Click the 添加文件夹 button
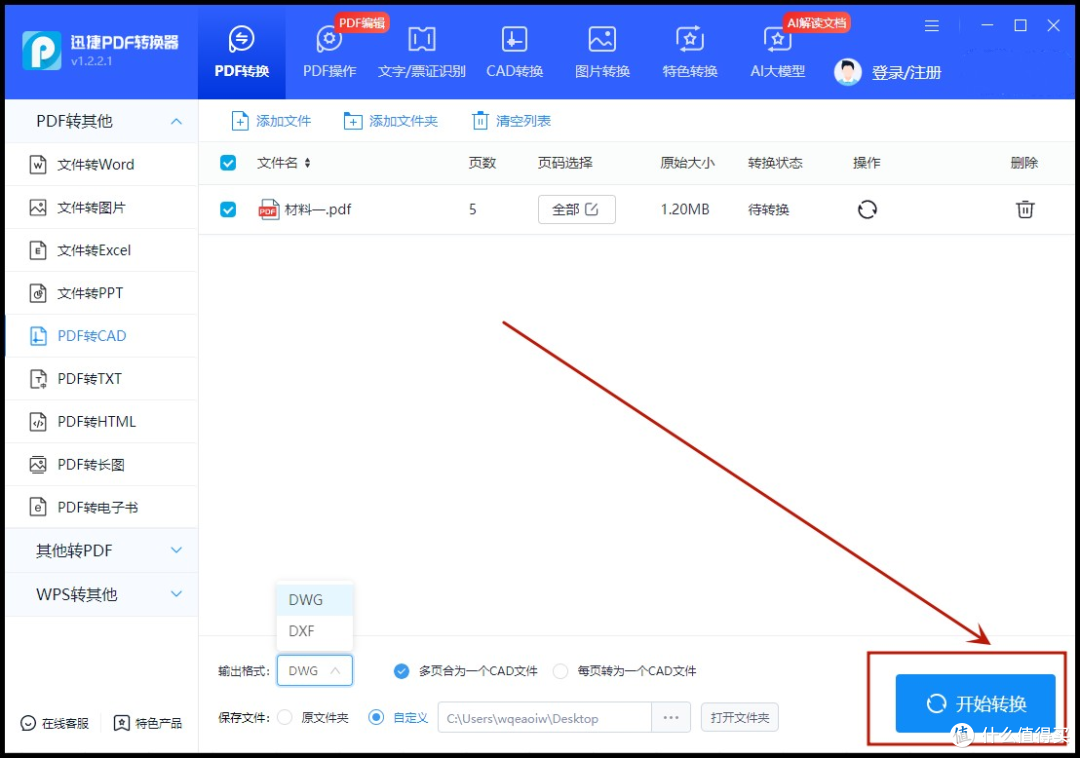This screenshot has height=758, width=1080. [x=391, y=121]
